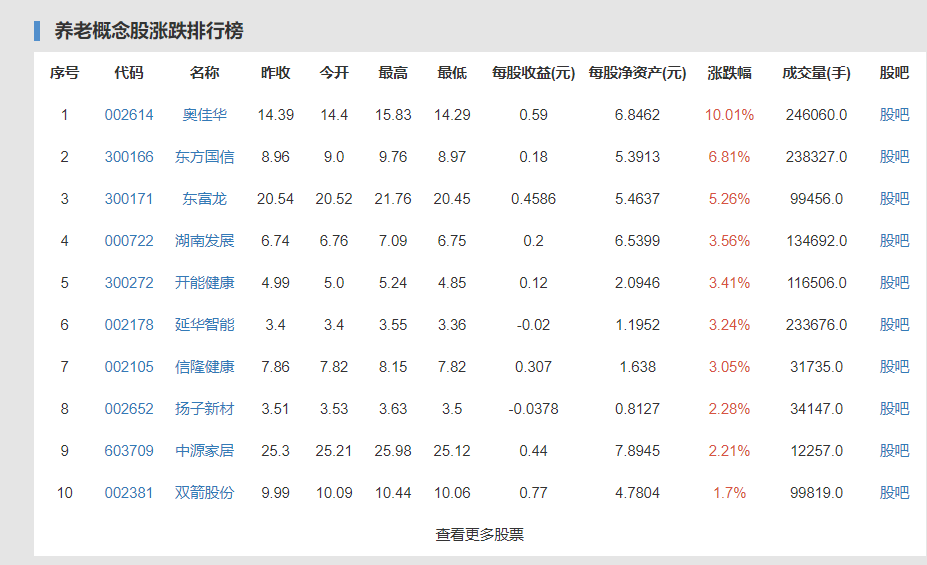Select the 10.01% change value

pos(730,115)
